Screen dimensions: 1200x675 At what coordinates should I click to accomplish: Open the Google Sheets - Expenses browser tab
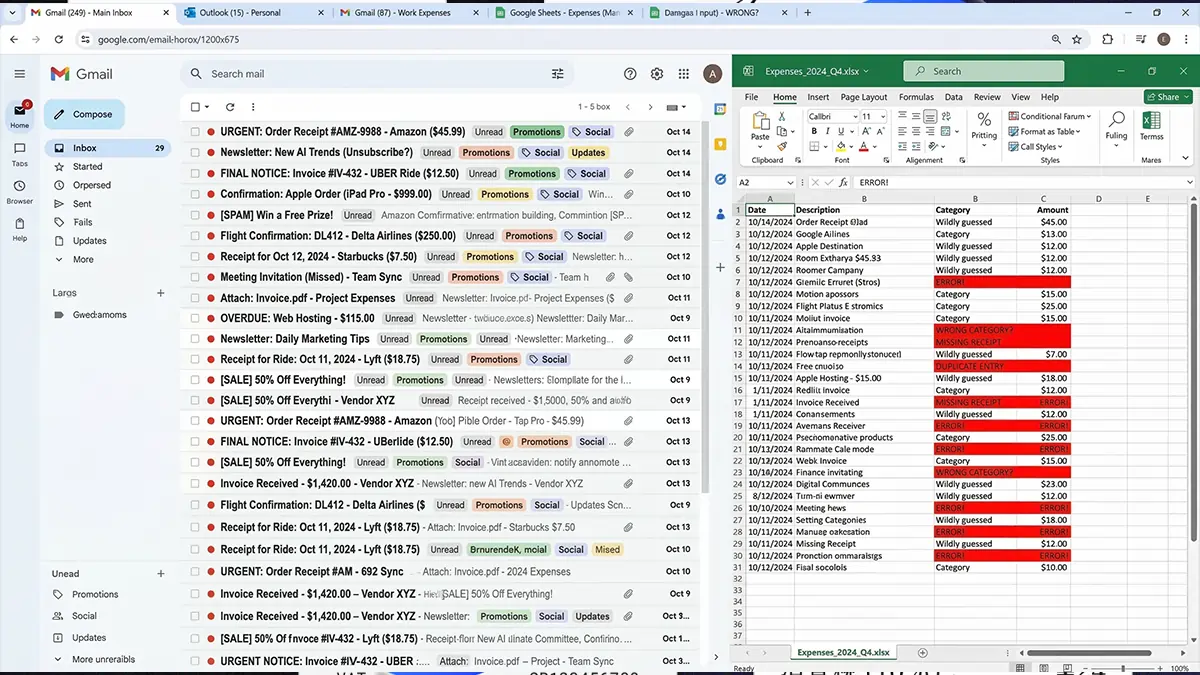click(554, 14)
